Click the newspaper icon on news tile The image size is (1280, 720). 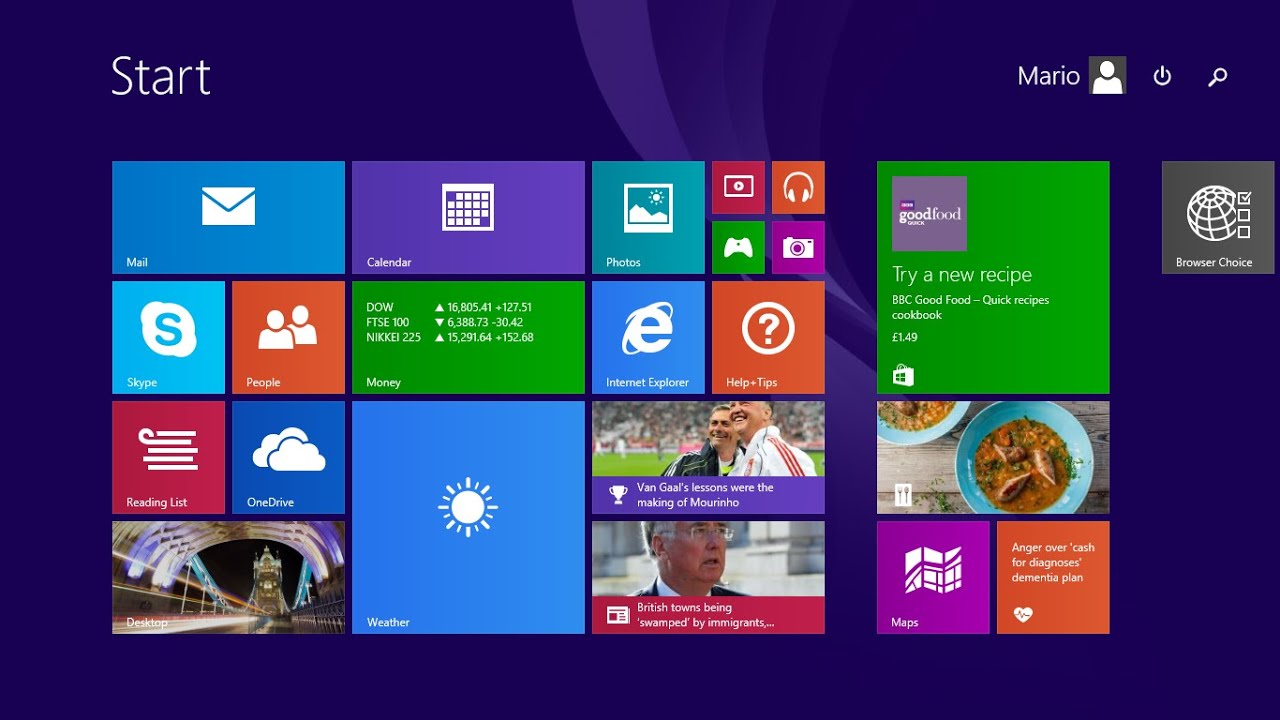(x=618, y=614)
